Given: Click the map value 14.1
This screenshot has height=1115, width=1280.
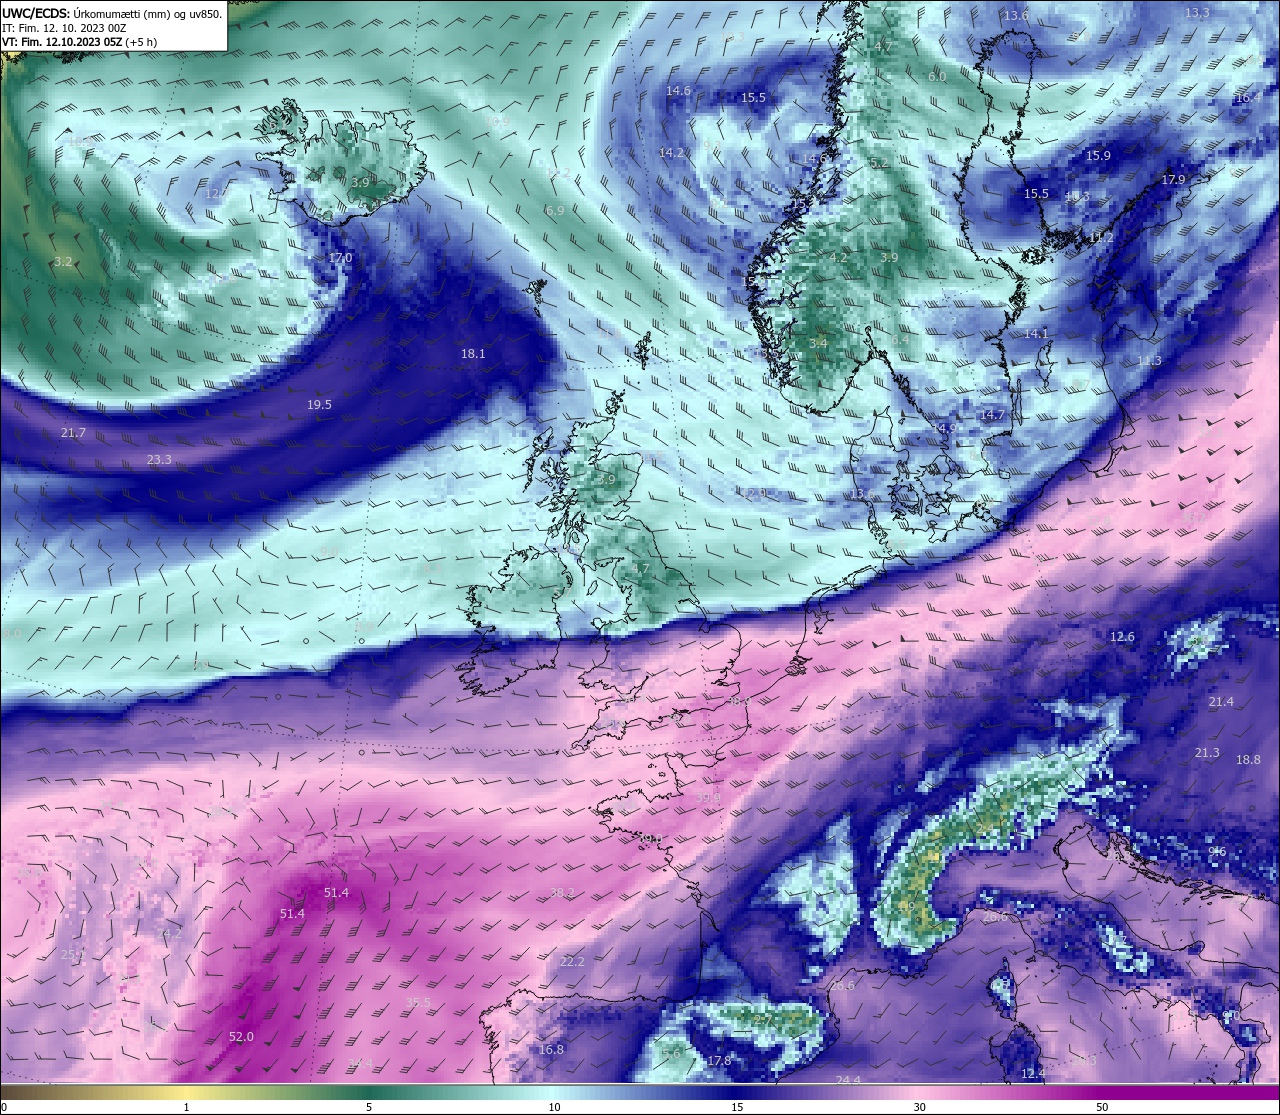Looking at the screenshot, I should pos(1036,334).
